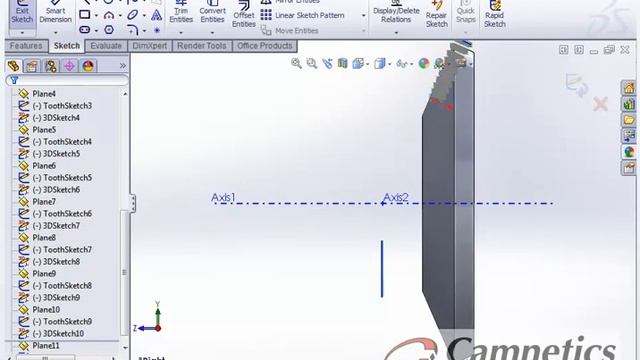
Task: Click the Previous View icon
Action: (327, 63)
